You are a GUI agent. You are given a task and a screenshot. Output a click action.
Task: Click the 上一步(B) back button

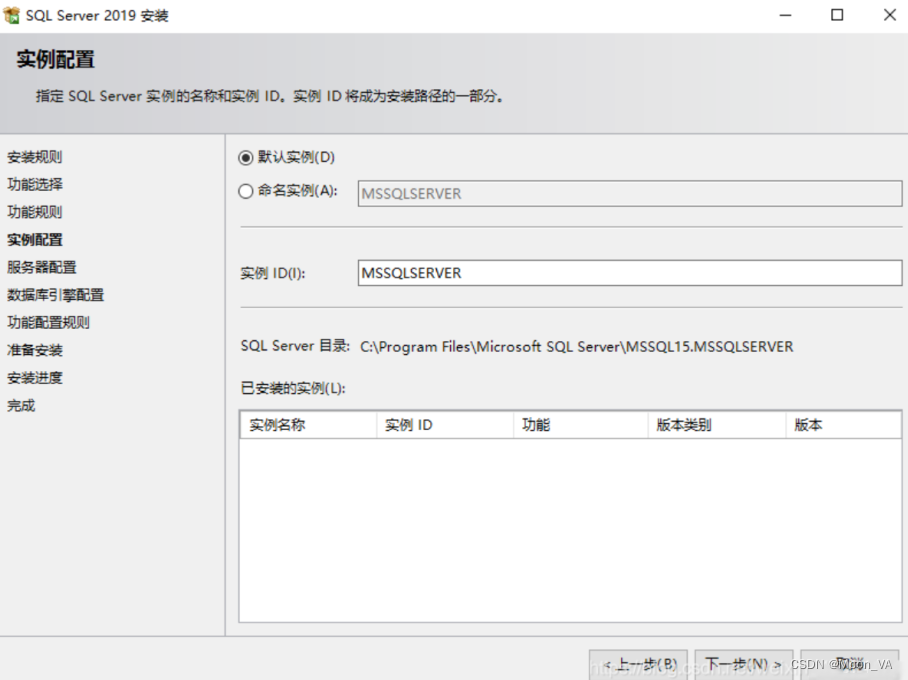639,664
